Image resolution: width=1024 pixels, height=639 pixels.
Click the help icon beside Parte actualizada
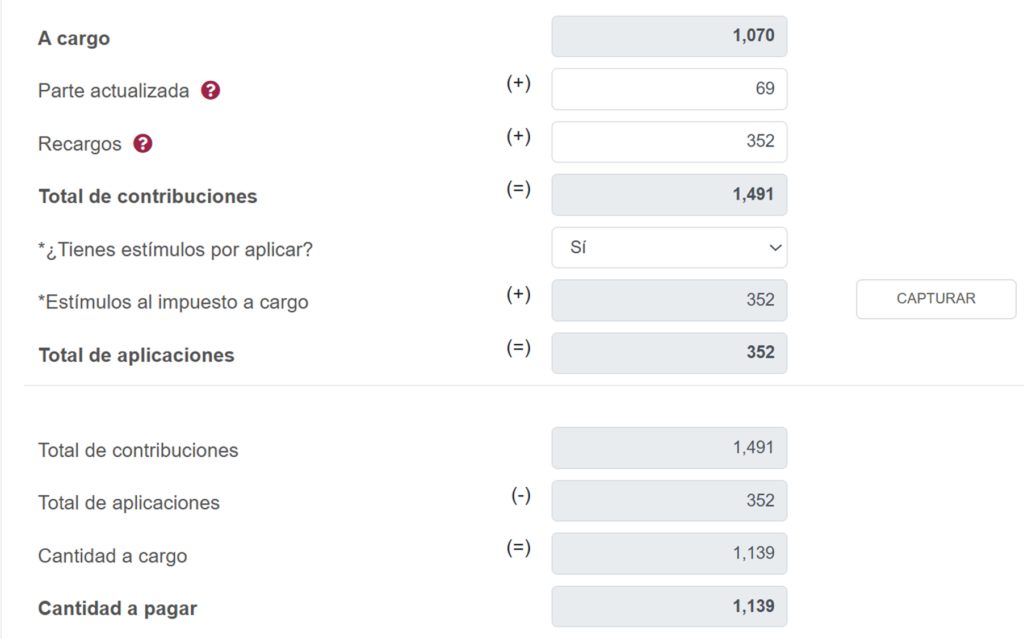[x=210, y=90]
